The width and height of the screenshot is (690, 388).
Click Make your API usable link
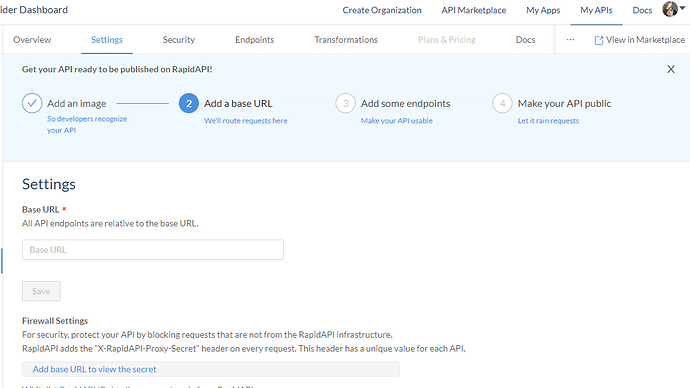point(396,121)
